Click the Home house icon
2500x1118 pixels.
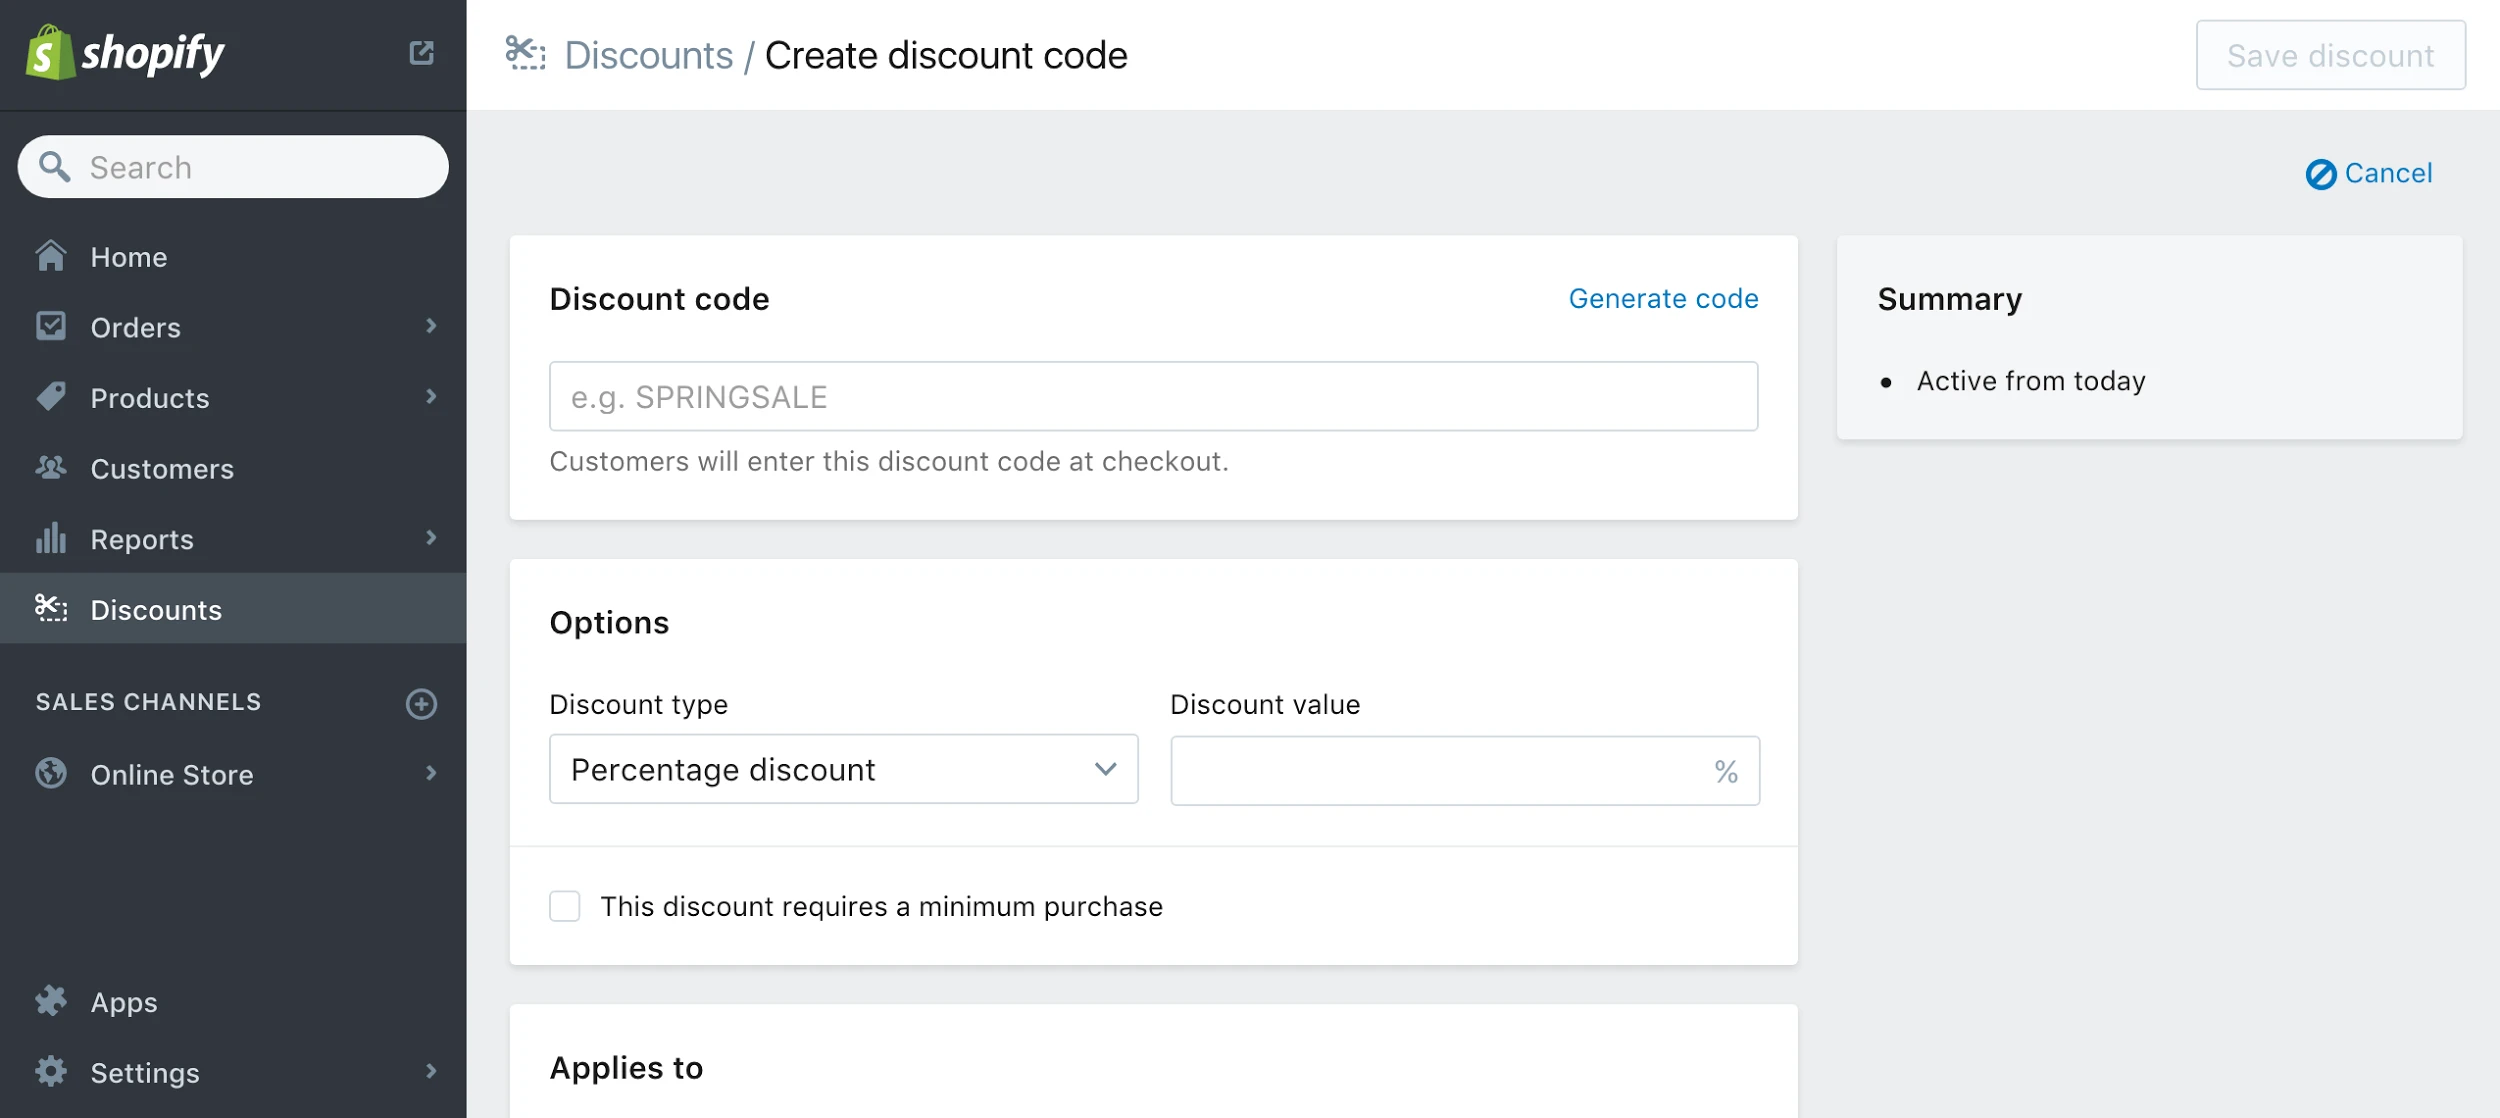(51, 256)
